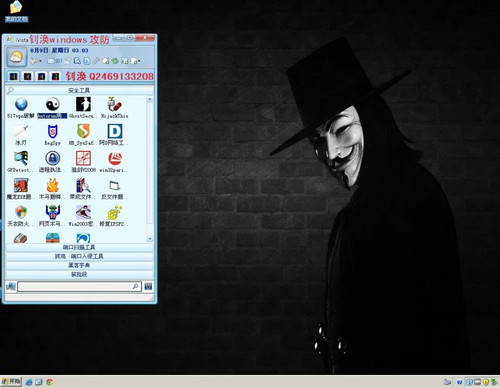Expand the 黑客字典 category bar
Screen dimensions: 500x388
point(79,265)
